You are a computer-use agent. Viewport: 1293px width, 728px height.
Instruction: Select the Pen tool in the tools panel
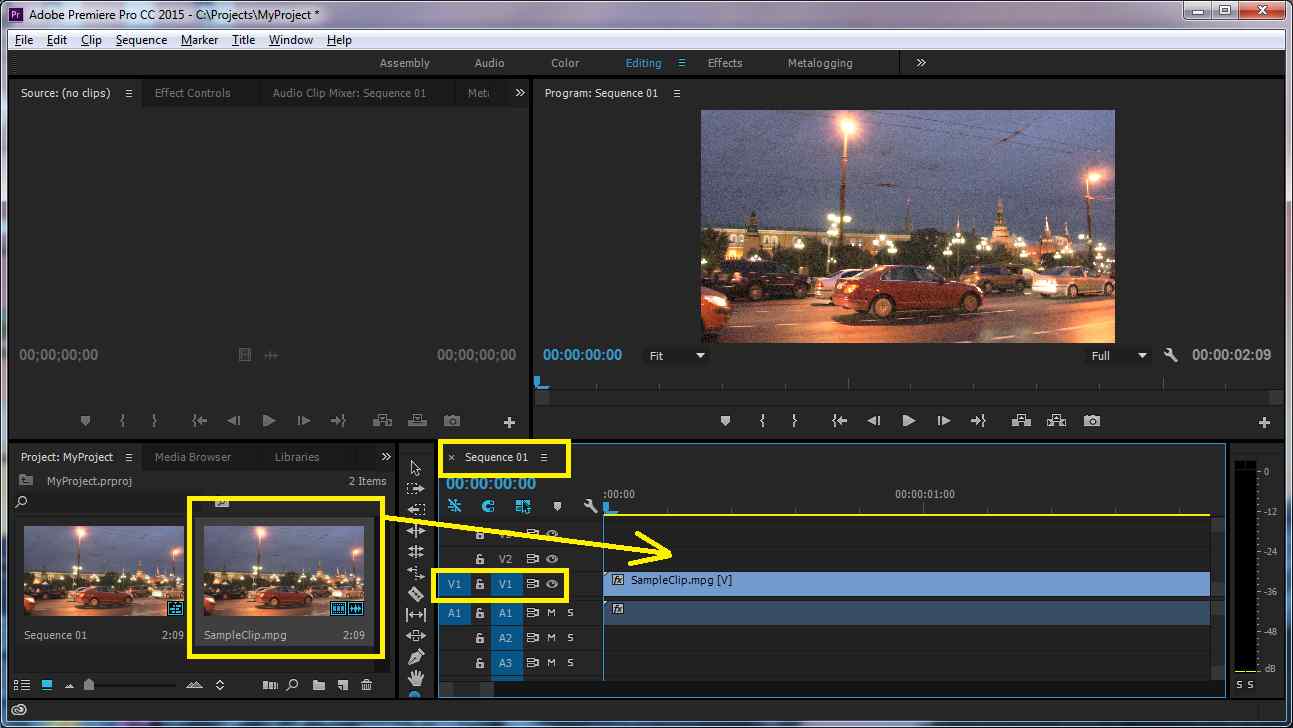click(416, 657)
